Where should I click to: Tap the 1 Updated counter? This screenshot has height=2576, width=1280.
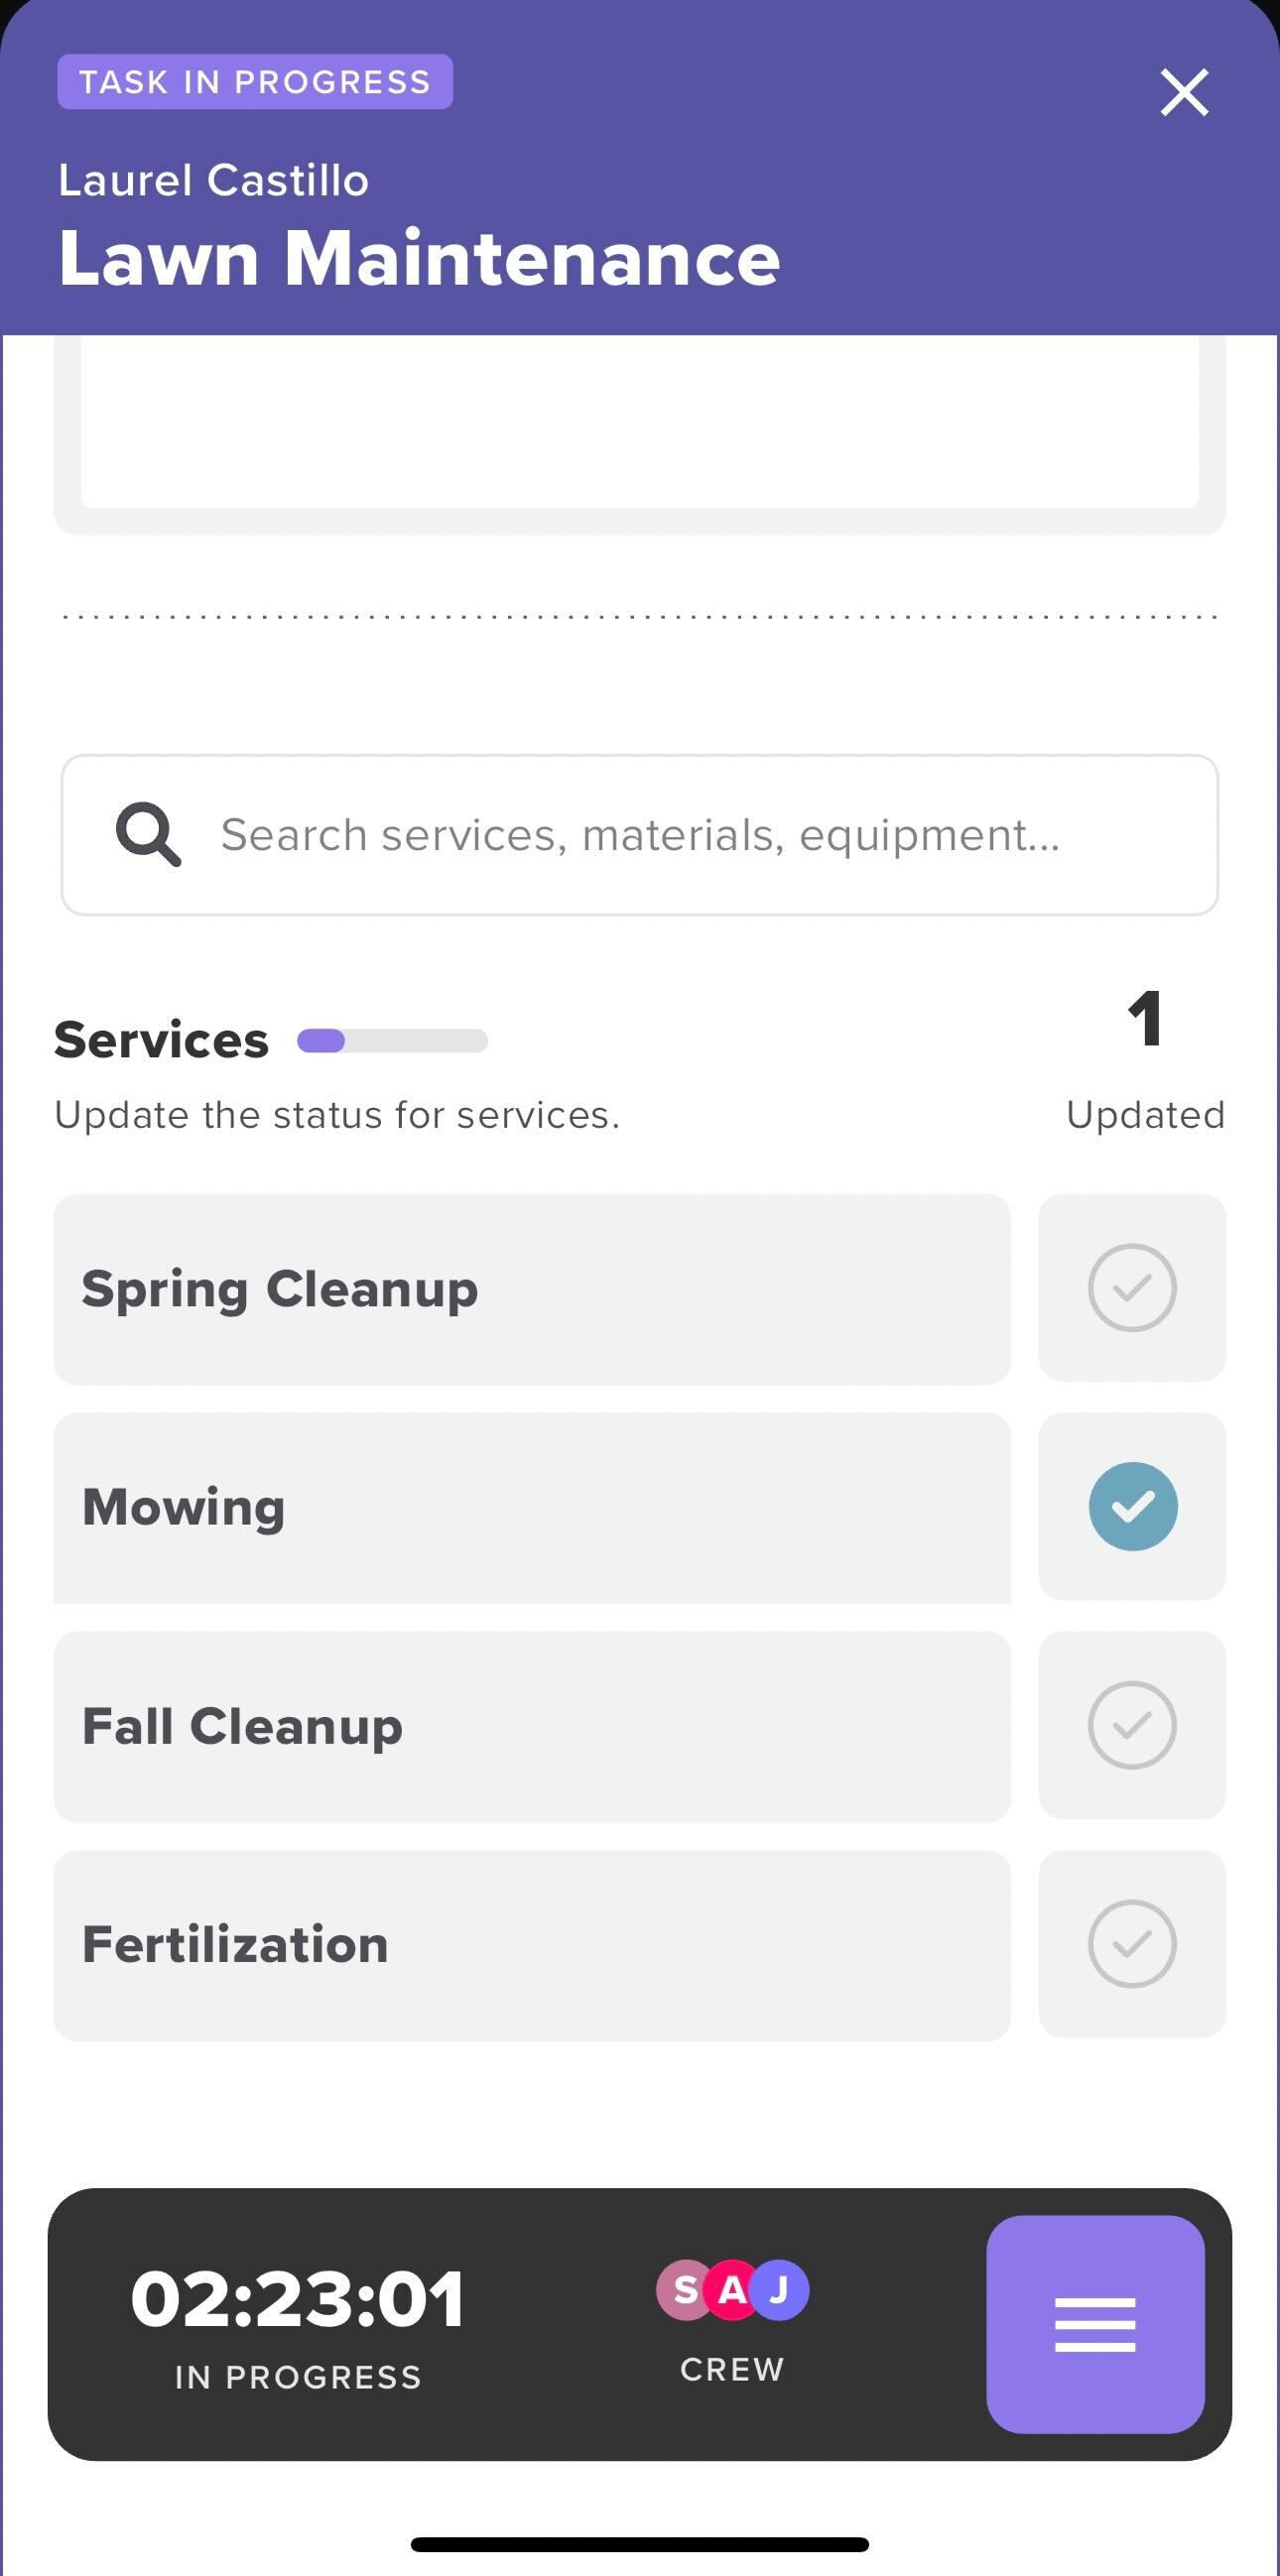[x=1145, y=1060]
